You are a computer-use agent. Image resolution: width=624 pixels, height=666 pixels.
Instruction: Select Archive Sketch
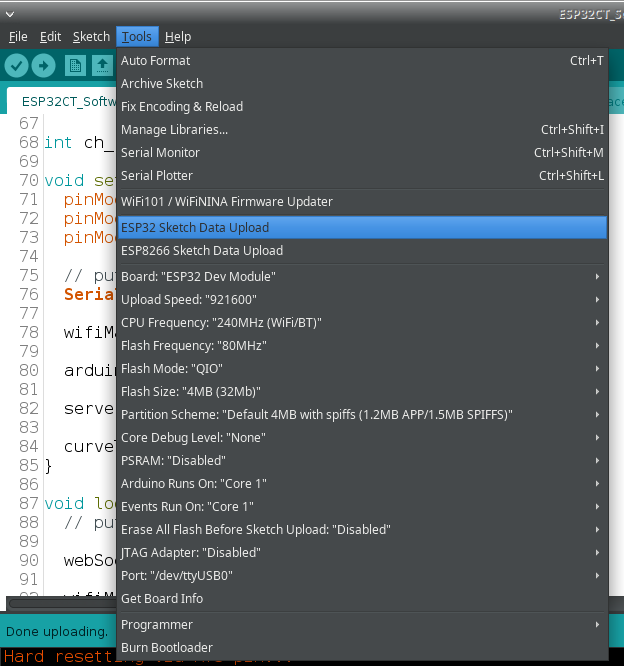(361, 84)
